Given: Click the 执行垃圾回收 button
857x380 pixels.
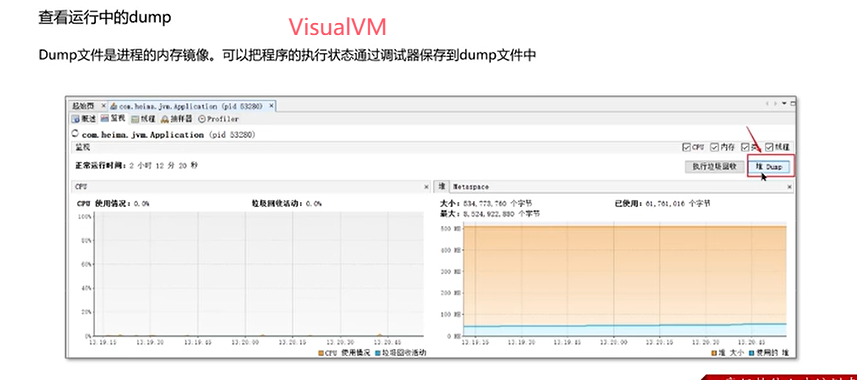Looking at the screenshot, I should (x=714, y=167).
